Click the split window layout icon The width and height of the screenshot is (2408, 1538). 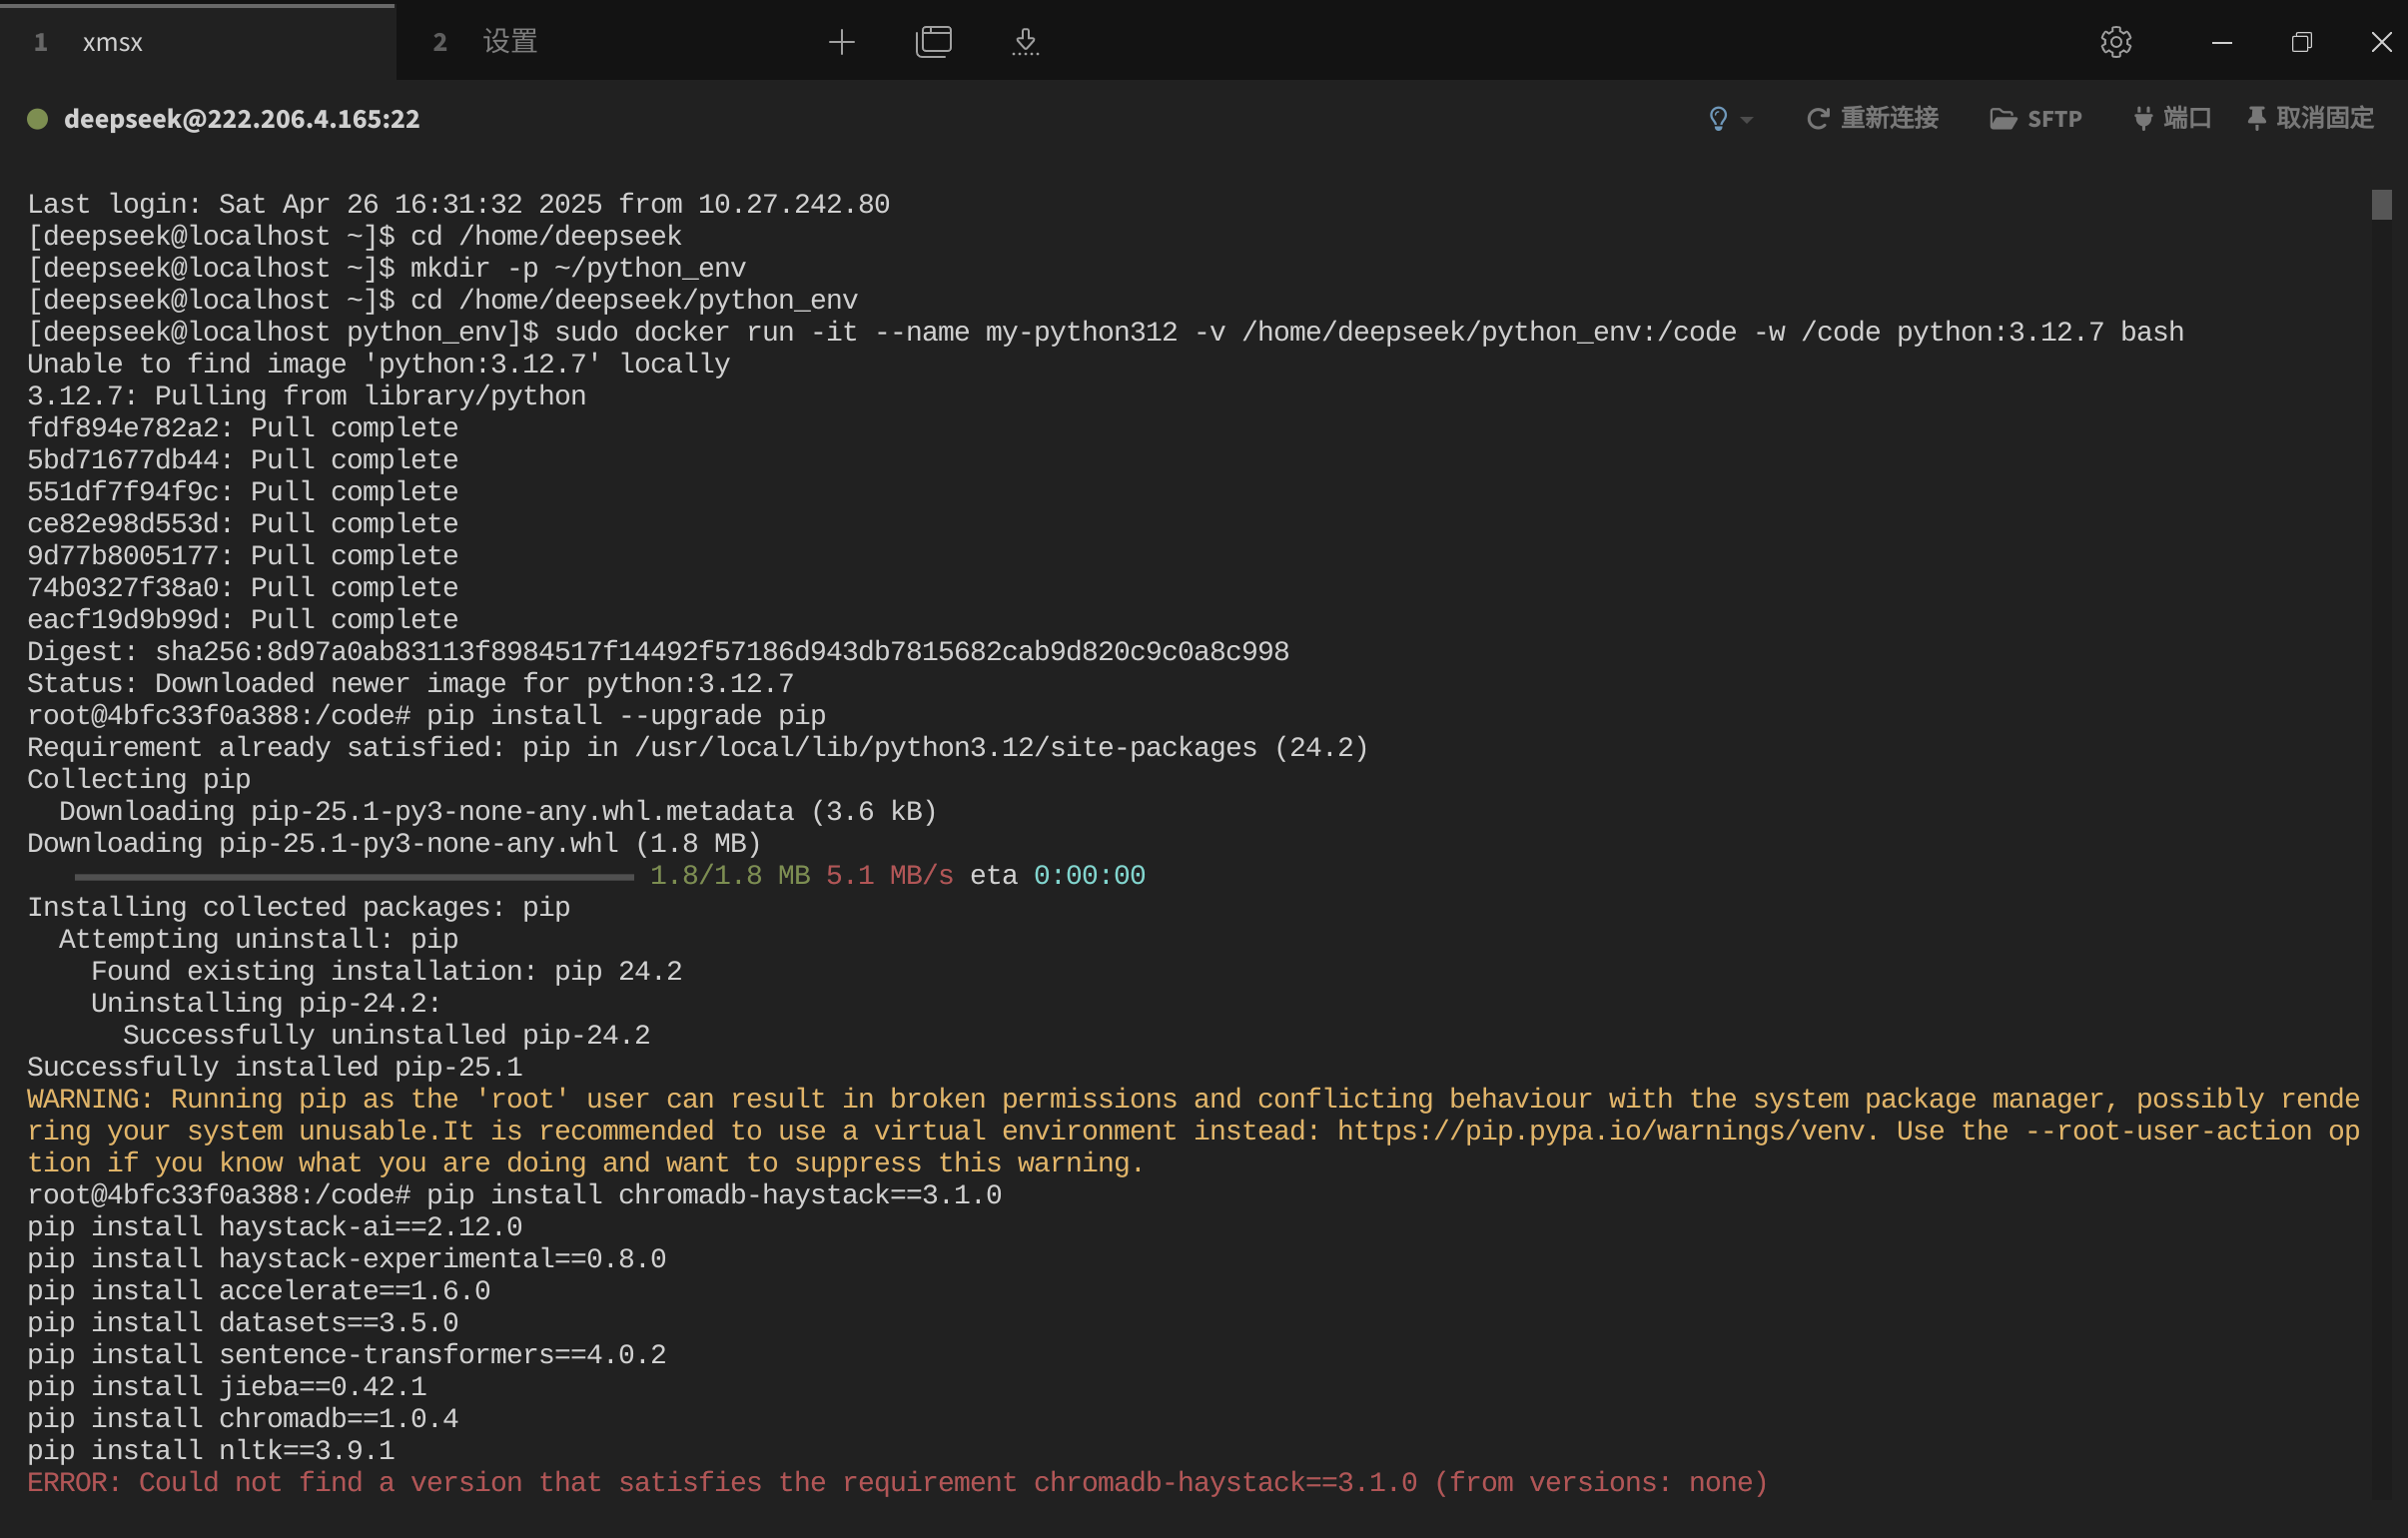933,42
